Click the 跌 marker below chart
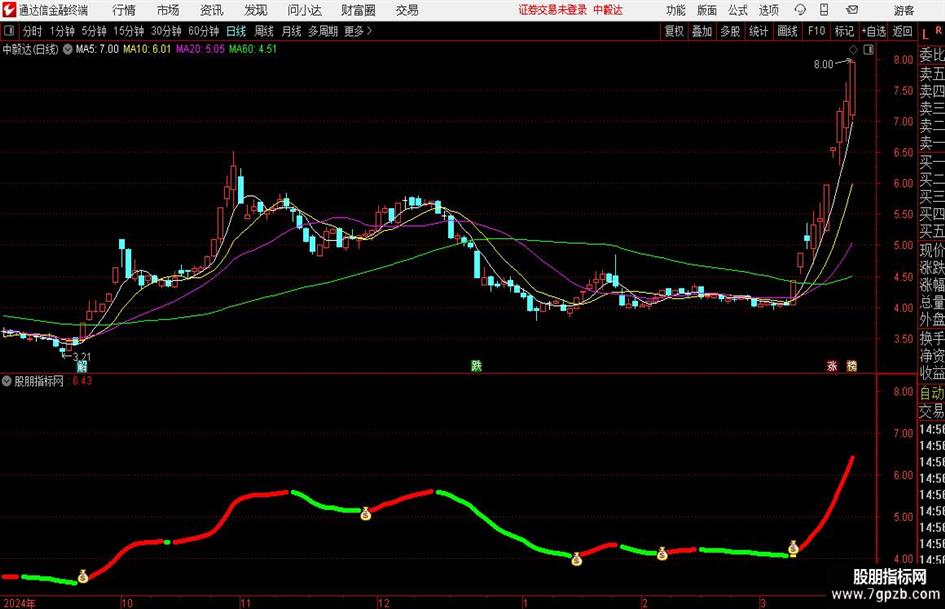Image resolution: width=945 pixels, height=609 pixels. 476,366
